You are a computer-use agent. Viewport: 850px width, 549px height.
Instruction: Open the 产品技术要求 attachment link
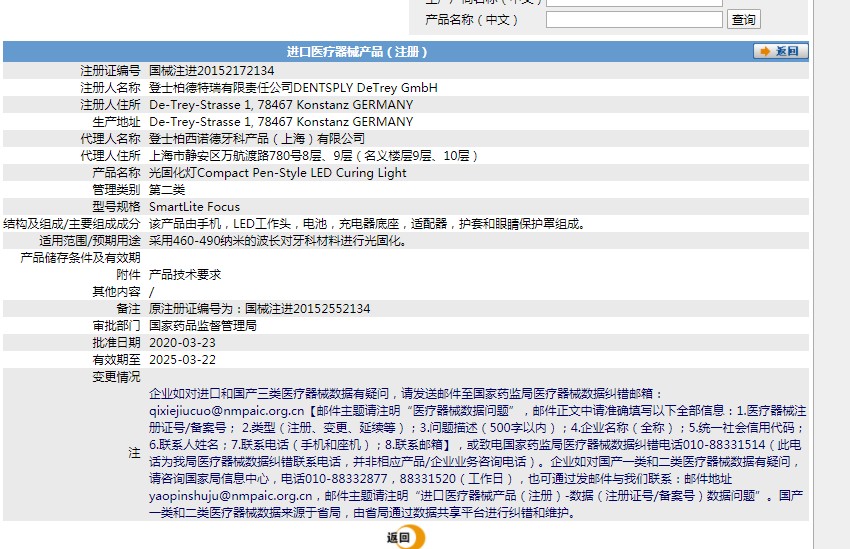(185, 275)
